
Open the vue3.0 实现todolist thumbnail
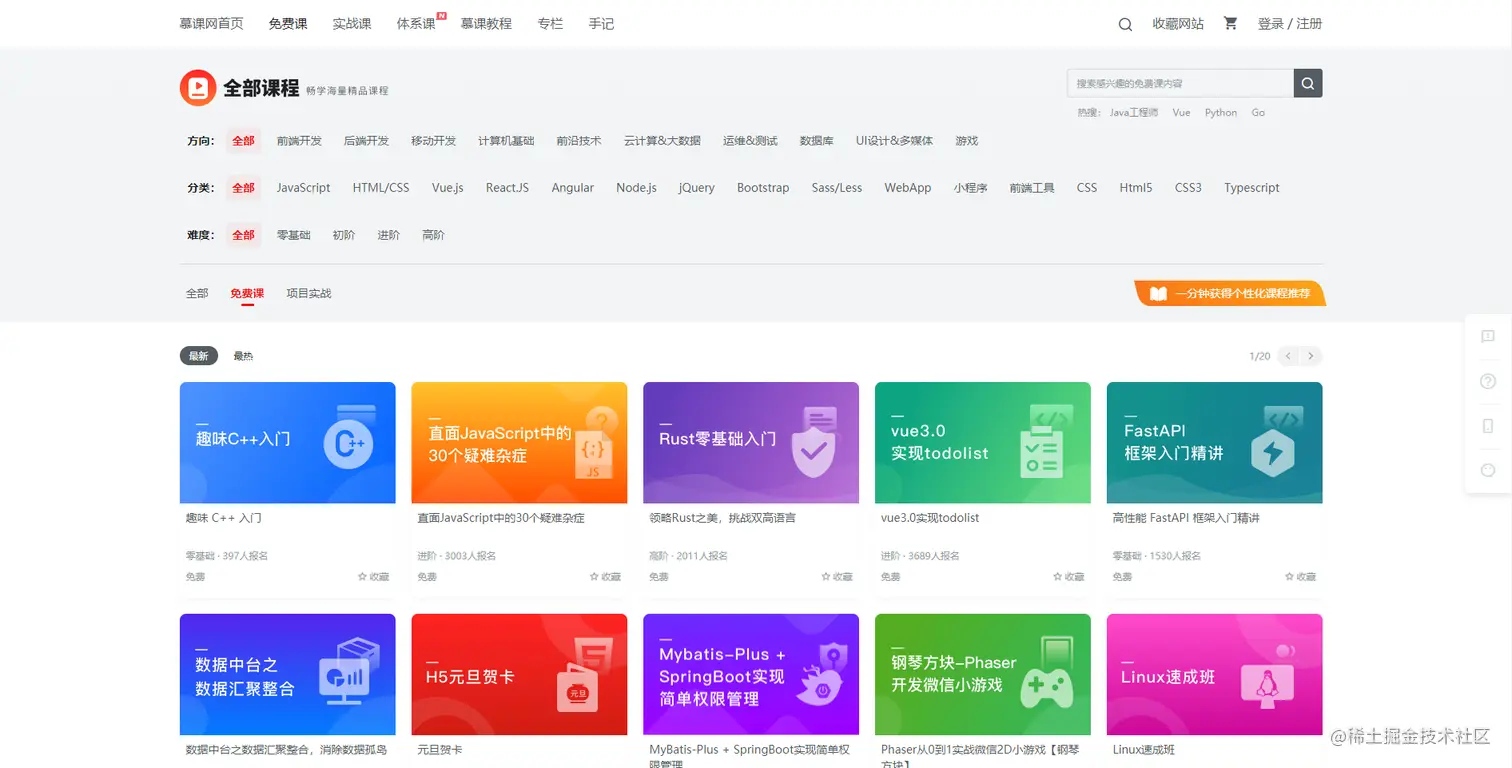pos(983,442)
